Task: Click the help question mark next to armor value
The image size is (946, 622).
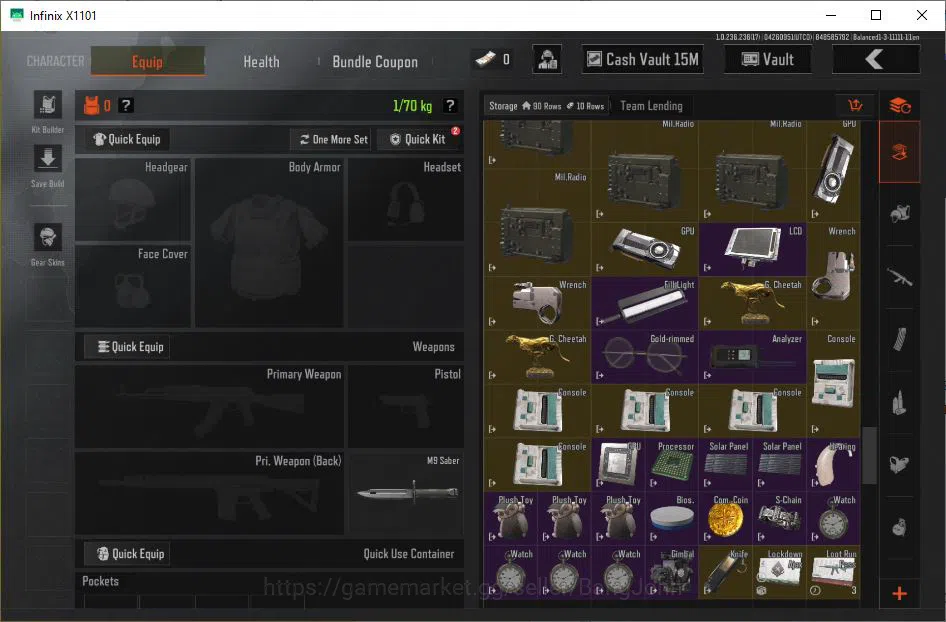Action: coord(125,106)
